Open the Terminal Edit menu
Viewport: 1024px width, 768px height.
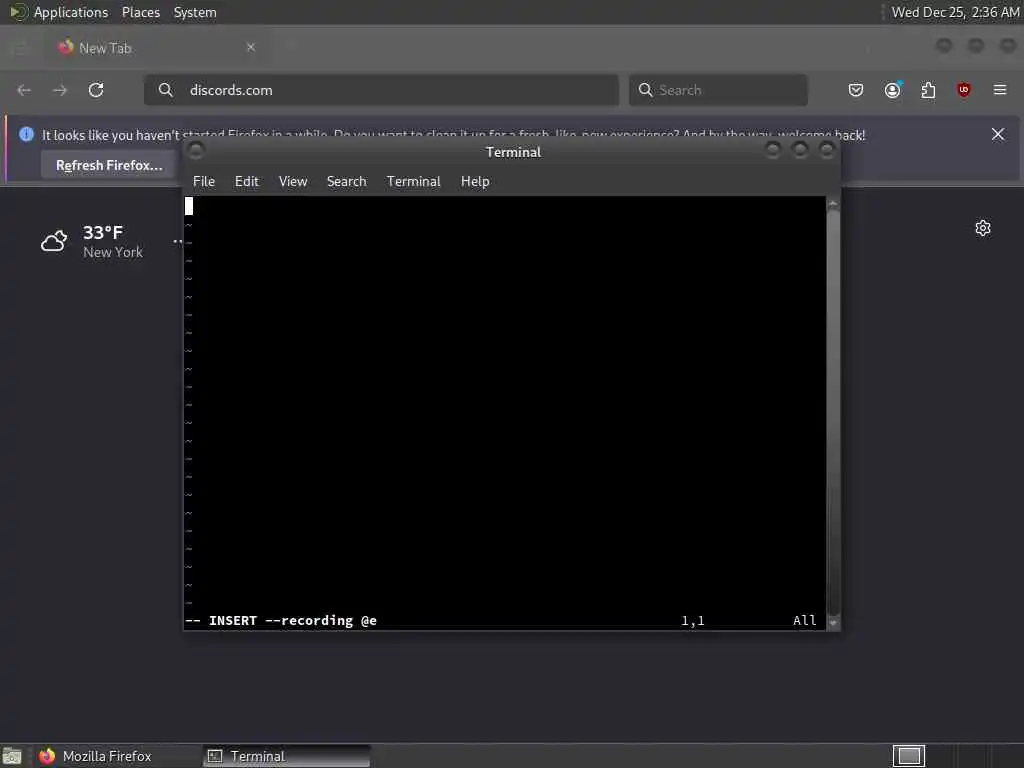247,182
